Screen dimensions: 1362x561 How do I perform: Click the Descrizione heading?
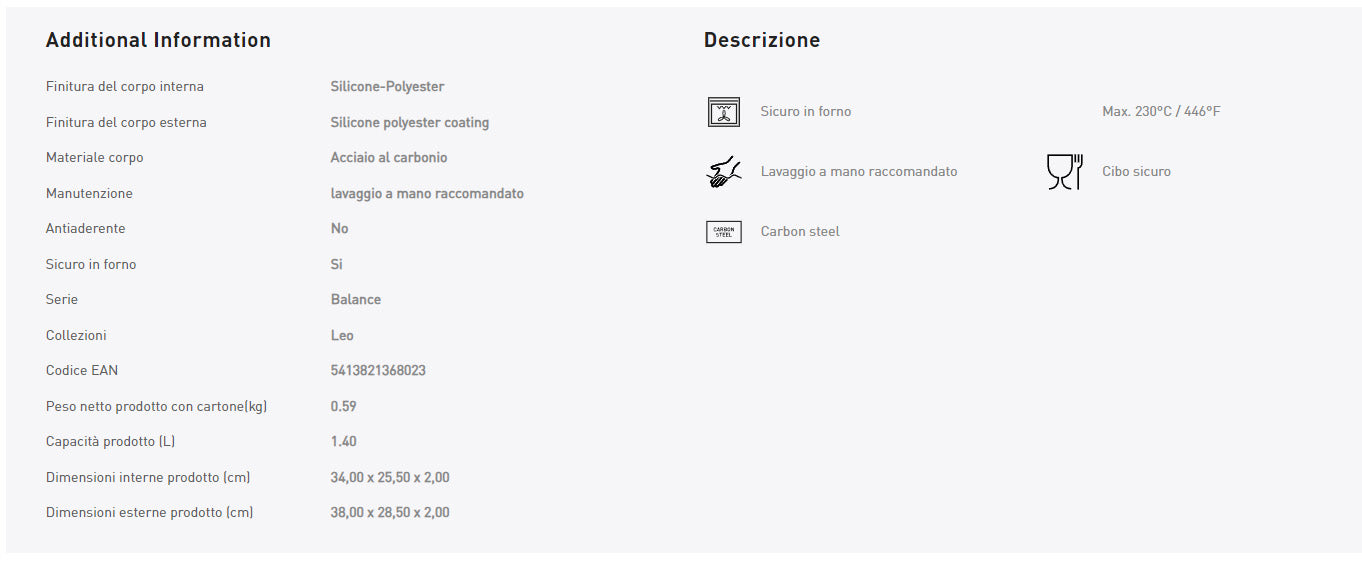click(761, 40)
